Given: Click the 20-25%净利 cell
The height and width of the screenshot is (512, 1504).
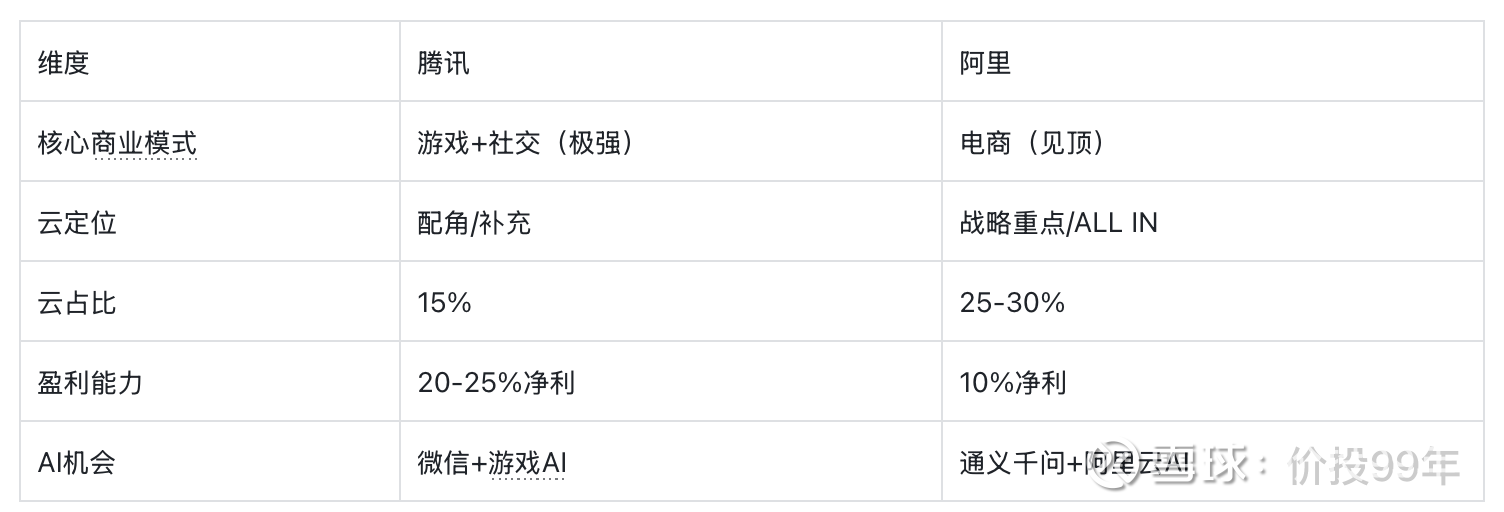Looking at the screenshot, I should pyautogui.click(x=496, y=382).
